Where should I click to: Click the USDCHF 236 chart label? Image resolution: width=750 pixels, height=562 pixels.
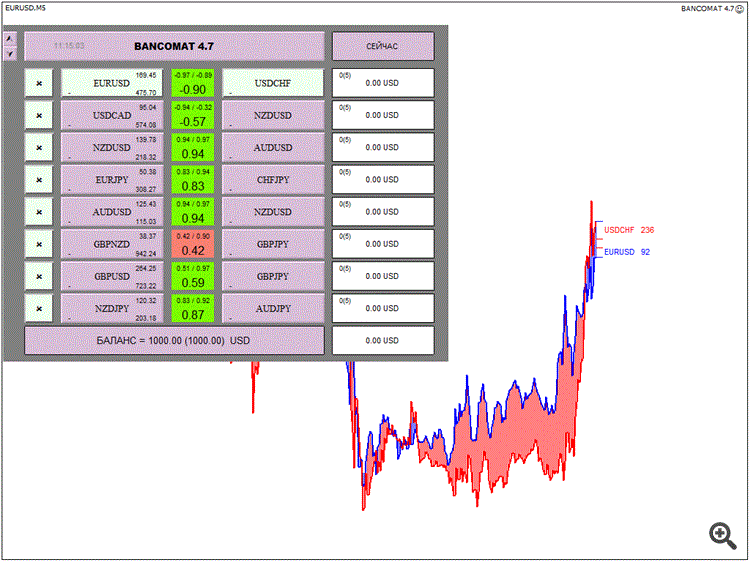coord(629,230)
